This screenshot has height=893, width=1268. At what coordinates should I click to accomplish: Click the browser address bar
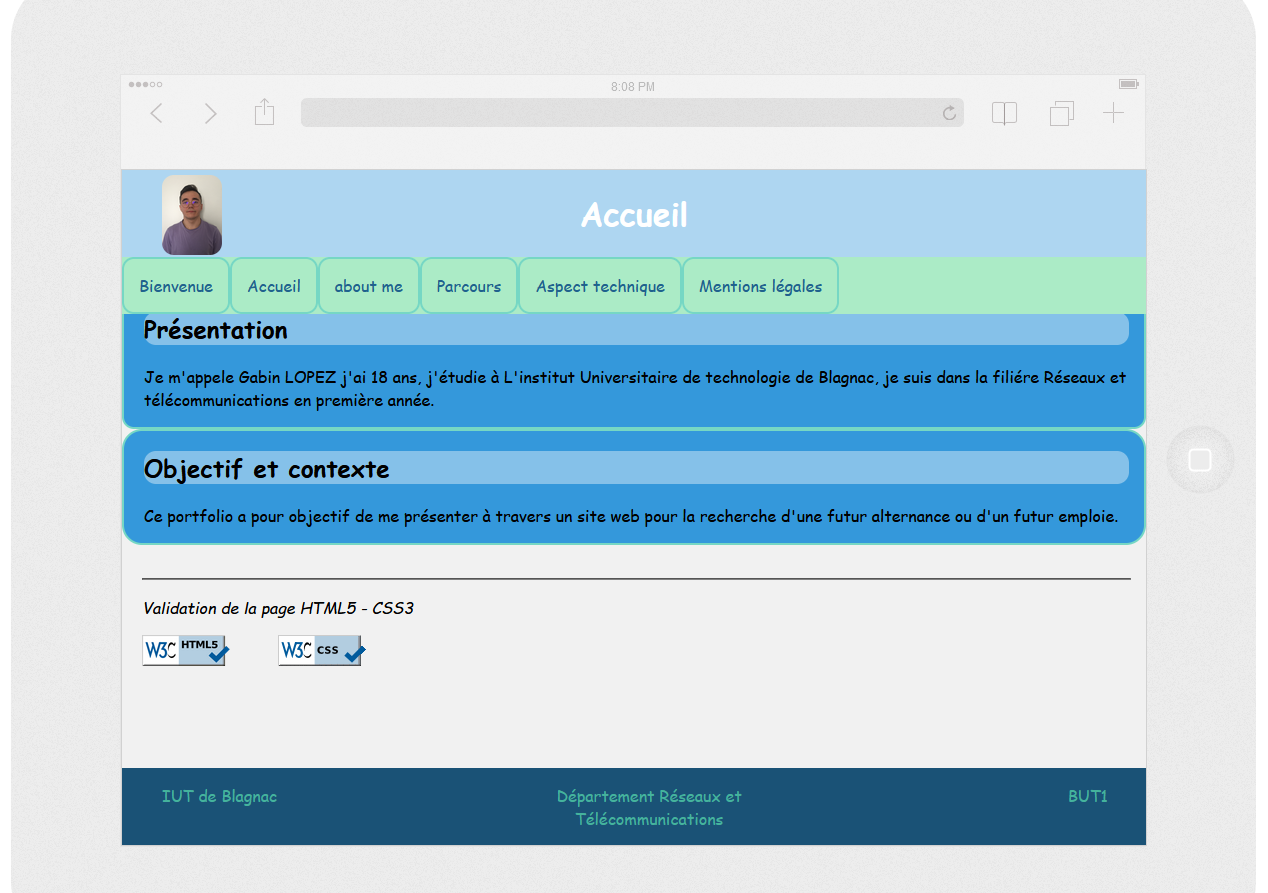click(632, 113)
